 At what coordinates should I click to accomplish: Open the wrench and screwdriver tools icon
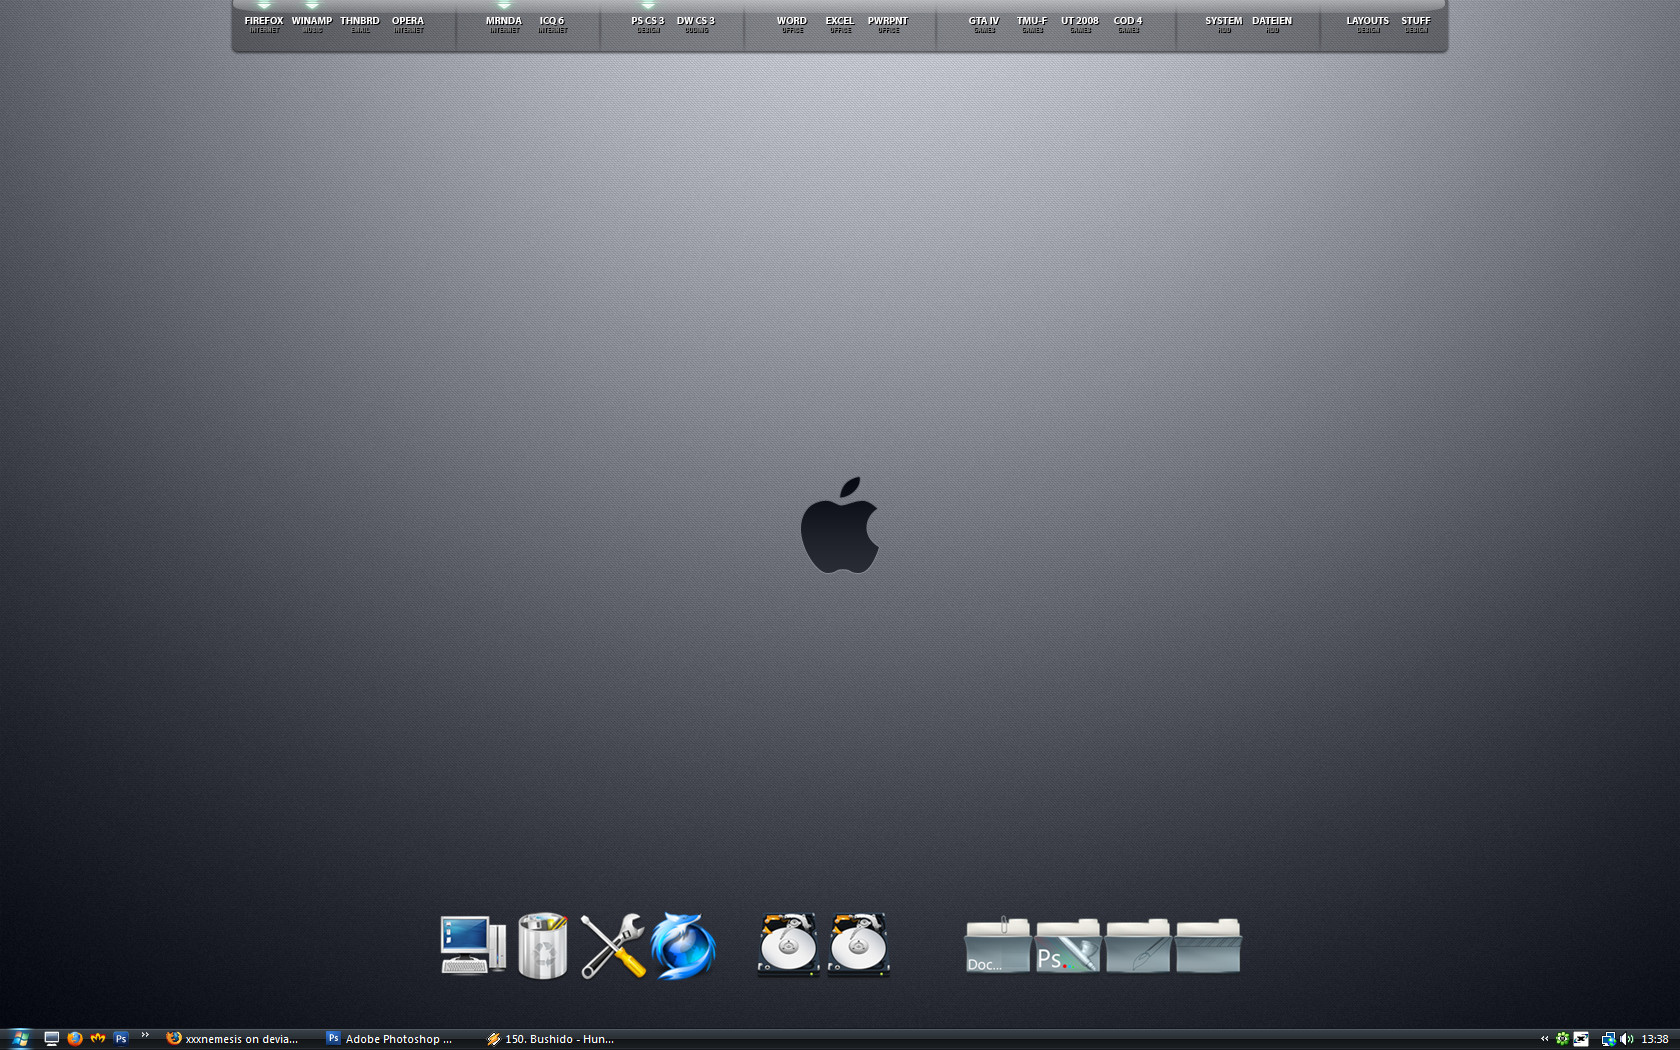pyautogui.click(x=613, y=945)
